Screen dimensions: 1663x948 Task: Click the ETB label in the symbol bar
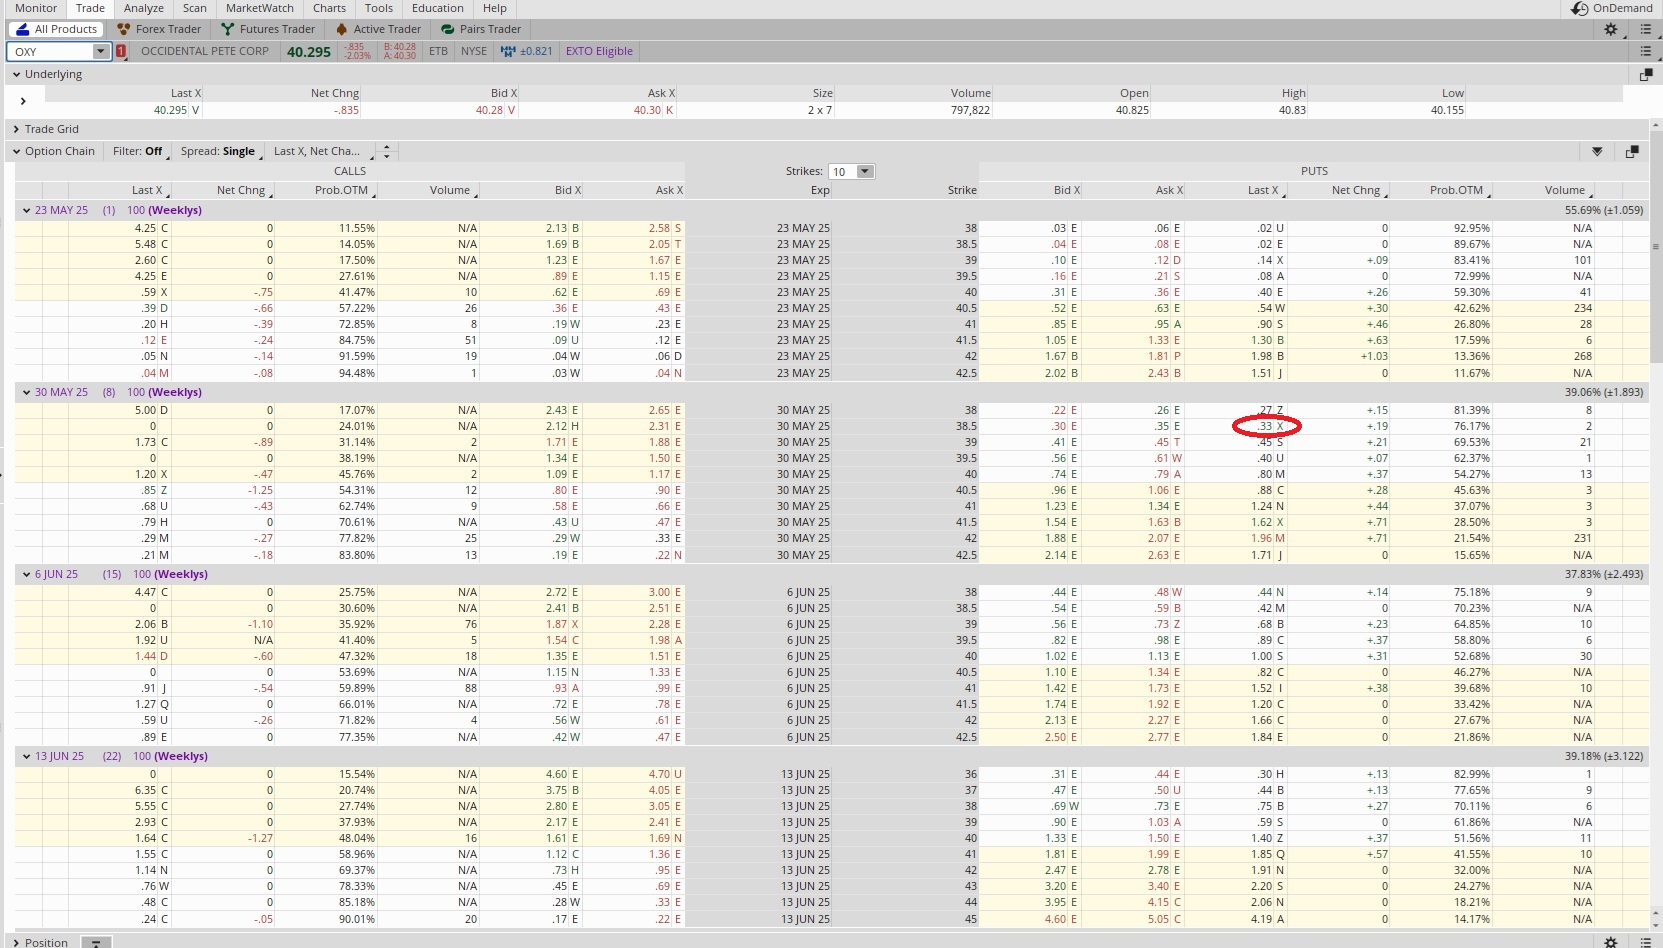(x=438, y=51)
